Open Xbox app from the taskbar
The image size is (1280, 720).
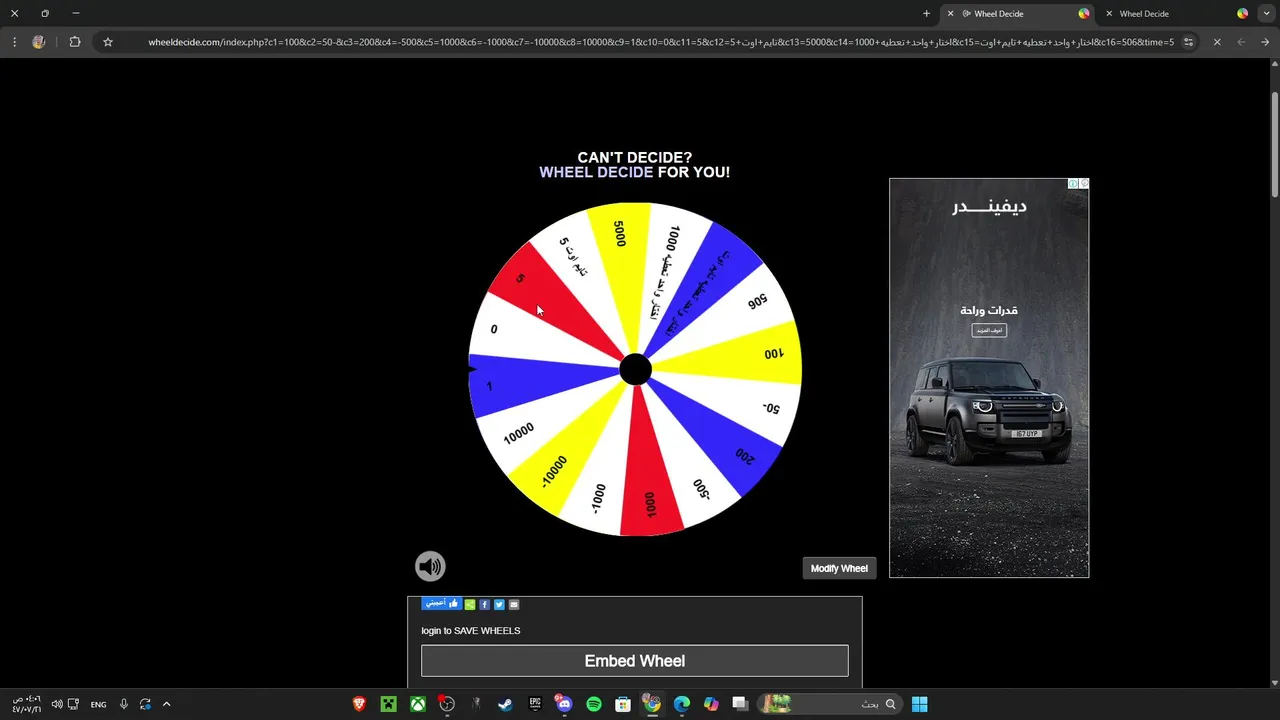pyautogui.click(x=418, y=704)
